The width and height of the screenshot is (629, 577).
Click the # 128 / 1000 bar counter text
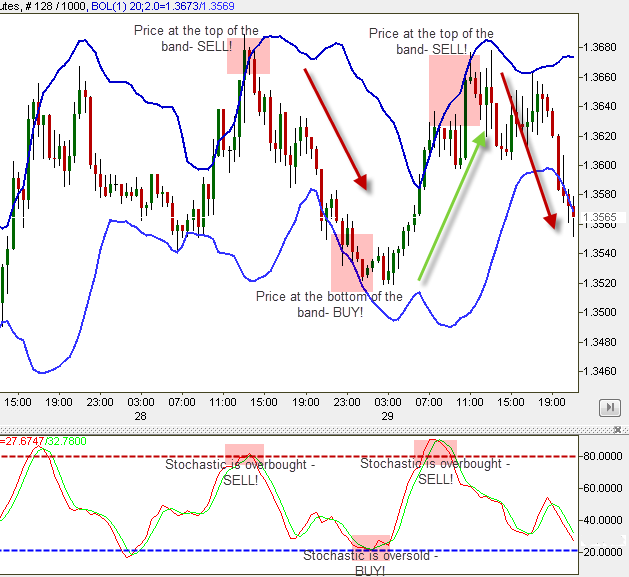pyautogui.click(x=55, y=6)
